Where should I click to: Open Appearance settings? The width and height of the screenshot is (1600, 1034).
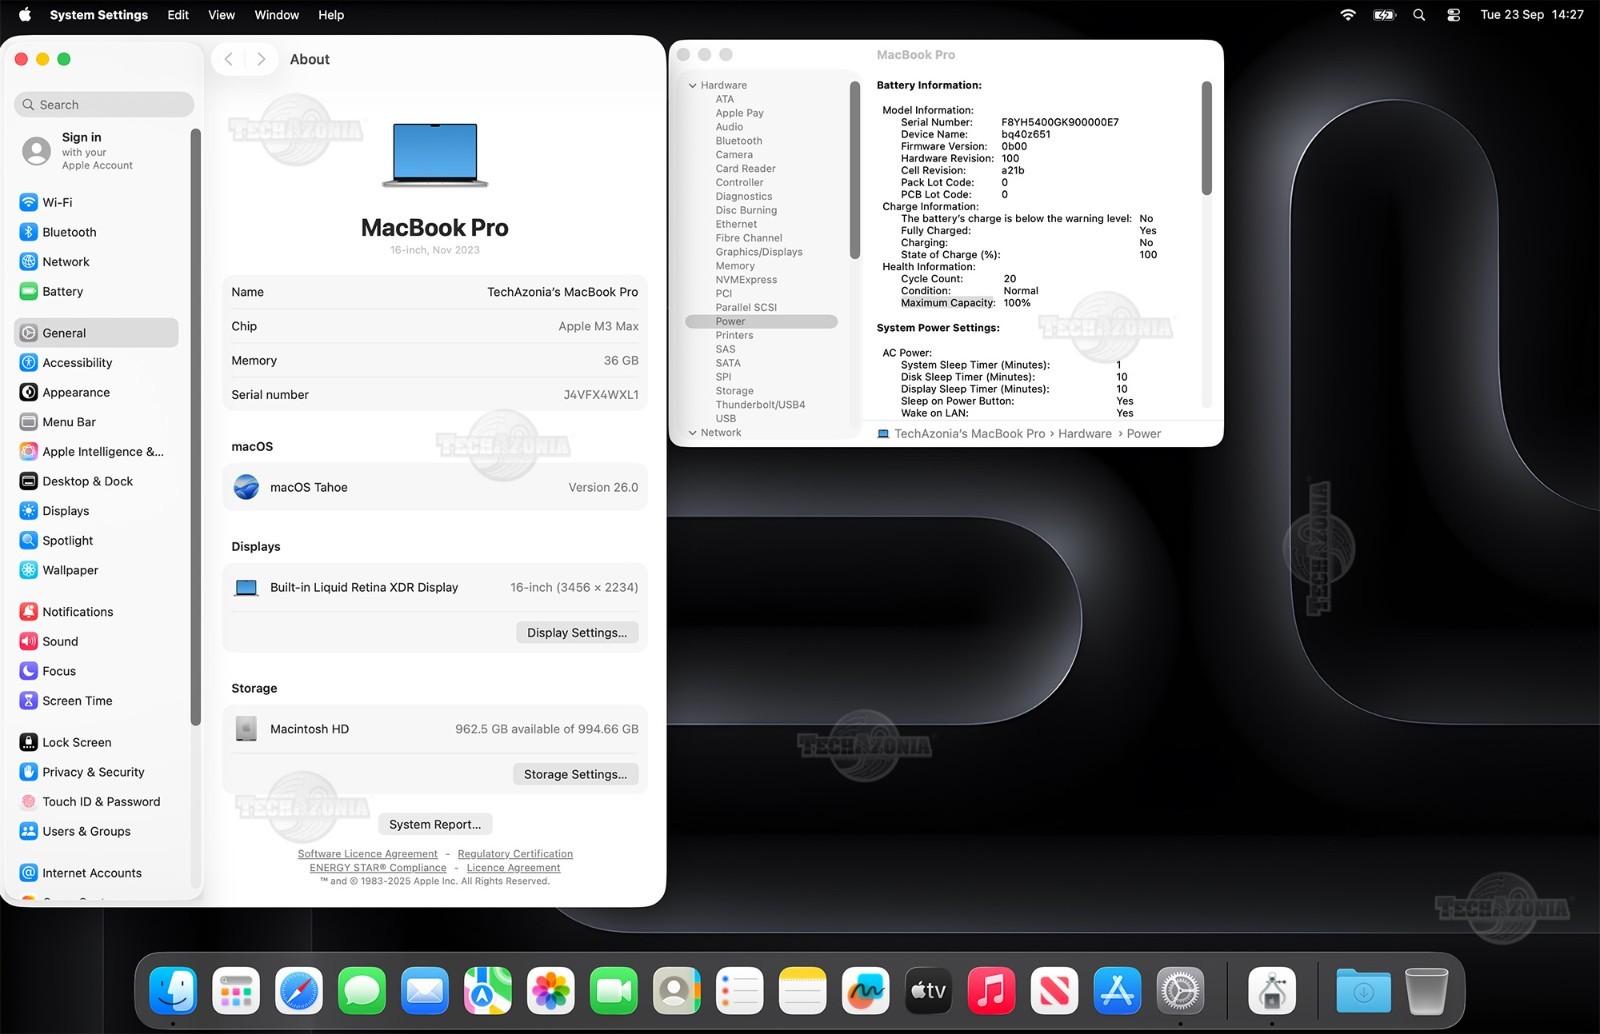97,392
